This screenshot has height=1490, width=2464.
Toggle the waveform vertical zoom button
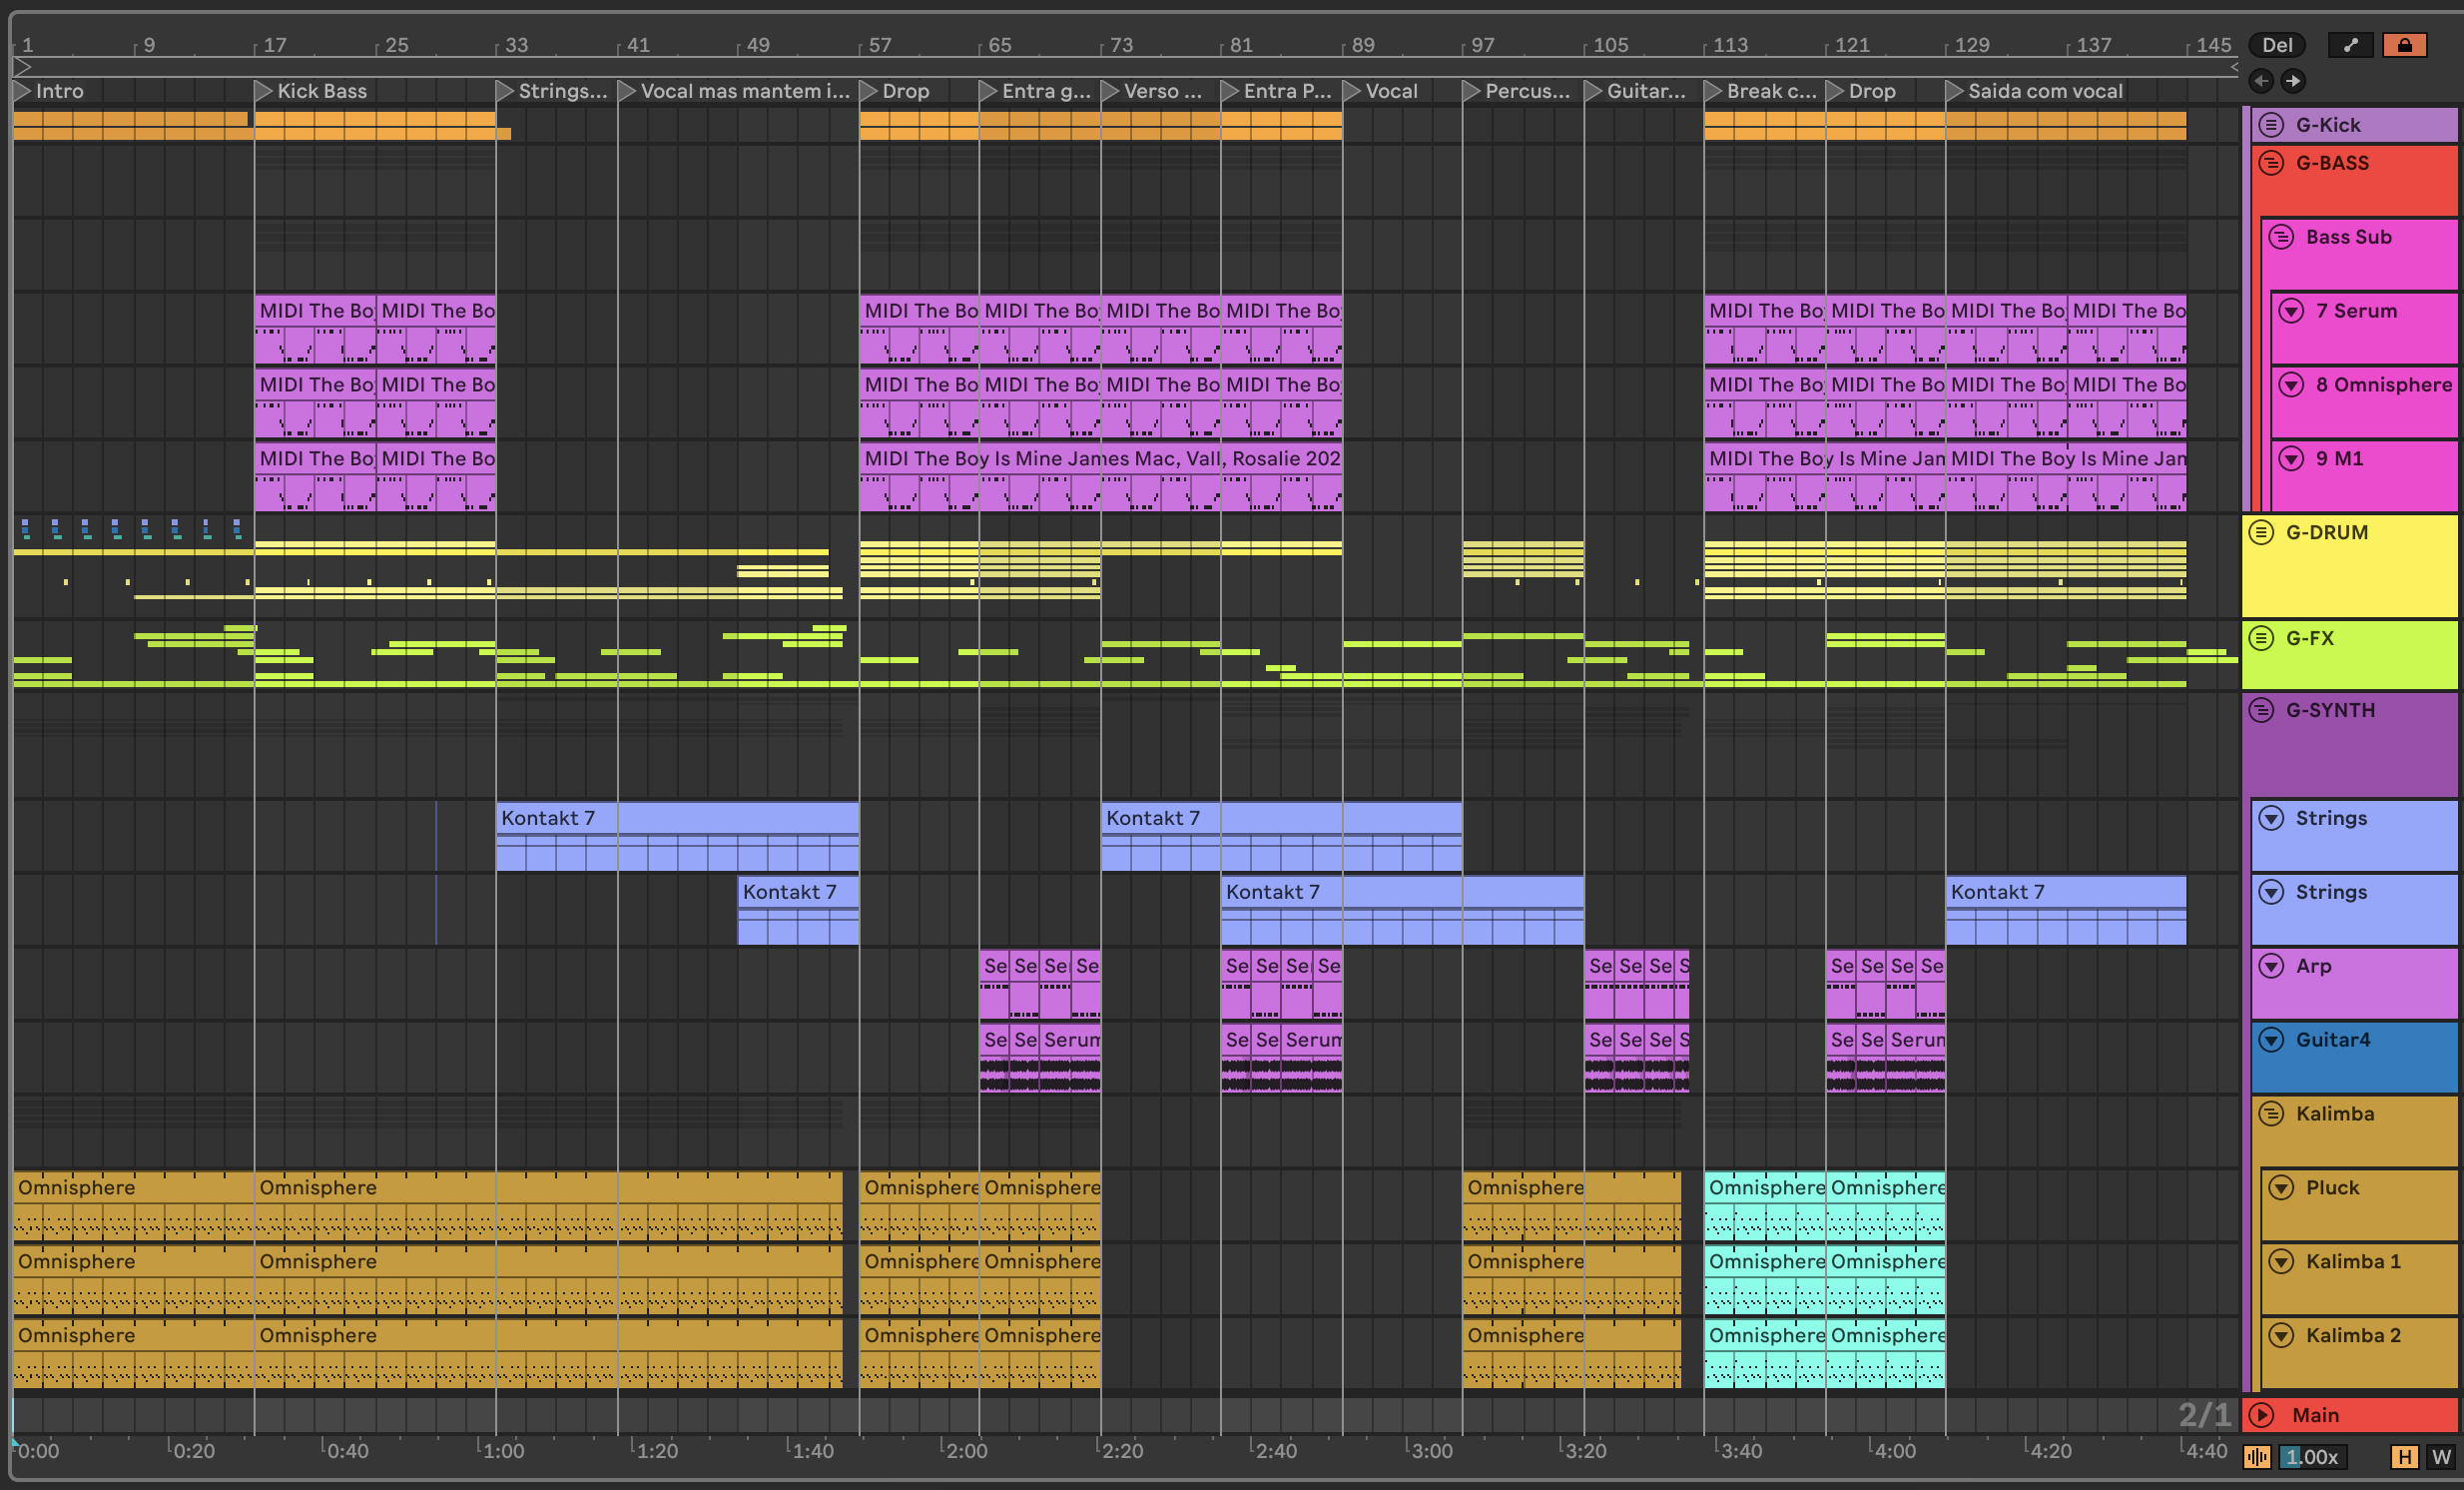click(2257, 1457)
